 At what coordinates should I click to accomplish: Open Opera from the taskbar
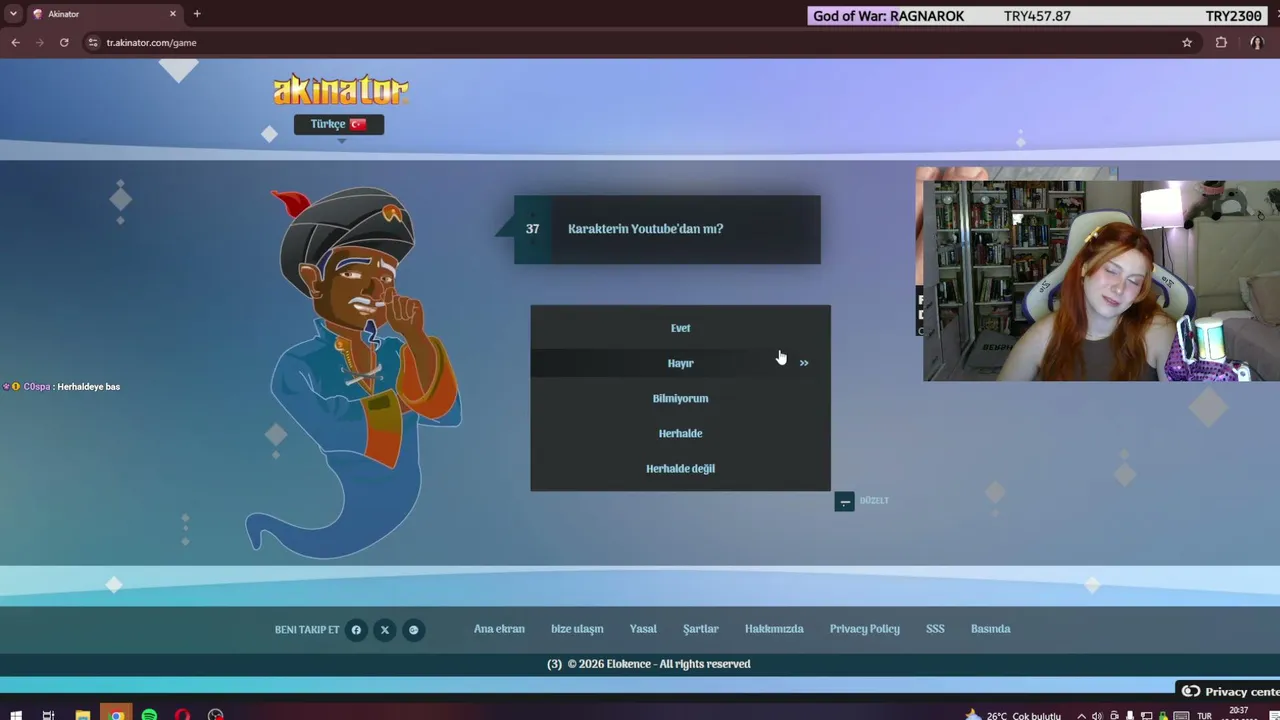coord(182,715)
